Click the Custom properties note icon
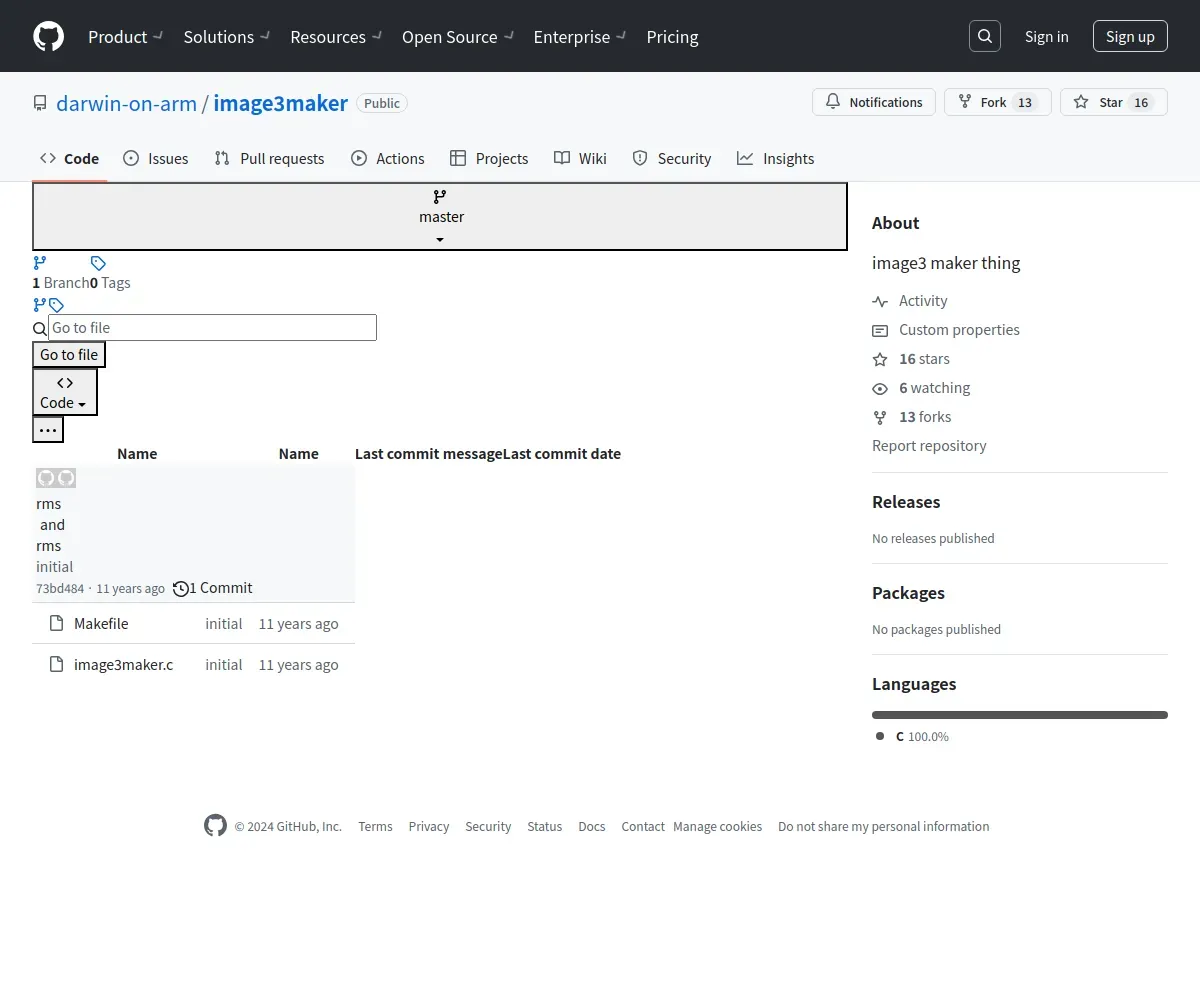The image size is (1200, 1000). point(880,330)
